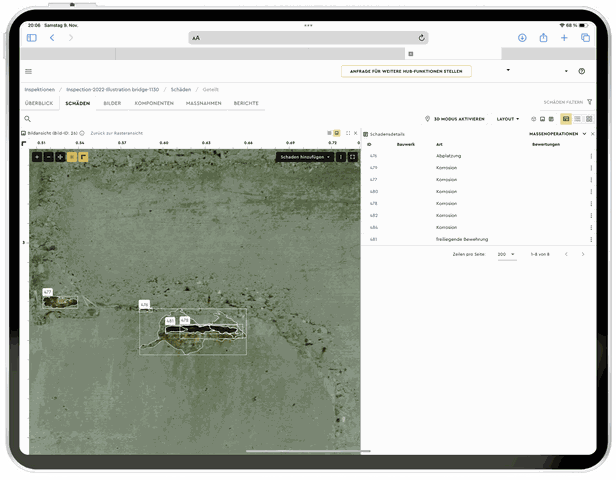This screenshot has height=480, width=616.
Task: Open the Inspection-2022 bridge breadcrumb
Action: point(112,90)
